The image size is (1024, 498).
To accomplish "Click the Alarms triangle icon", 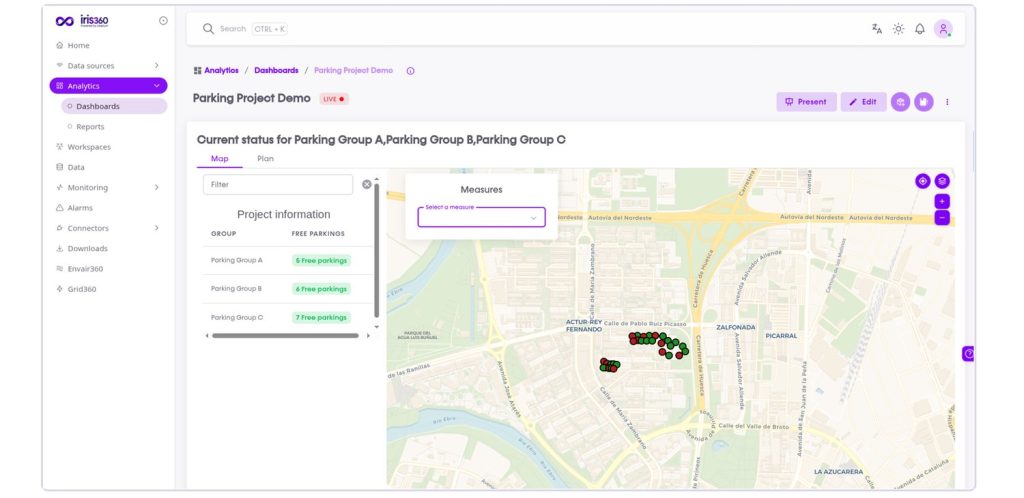I will 59,208.
